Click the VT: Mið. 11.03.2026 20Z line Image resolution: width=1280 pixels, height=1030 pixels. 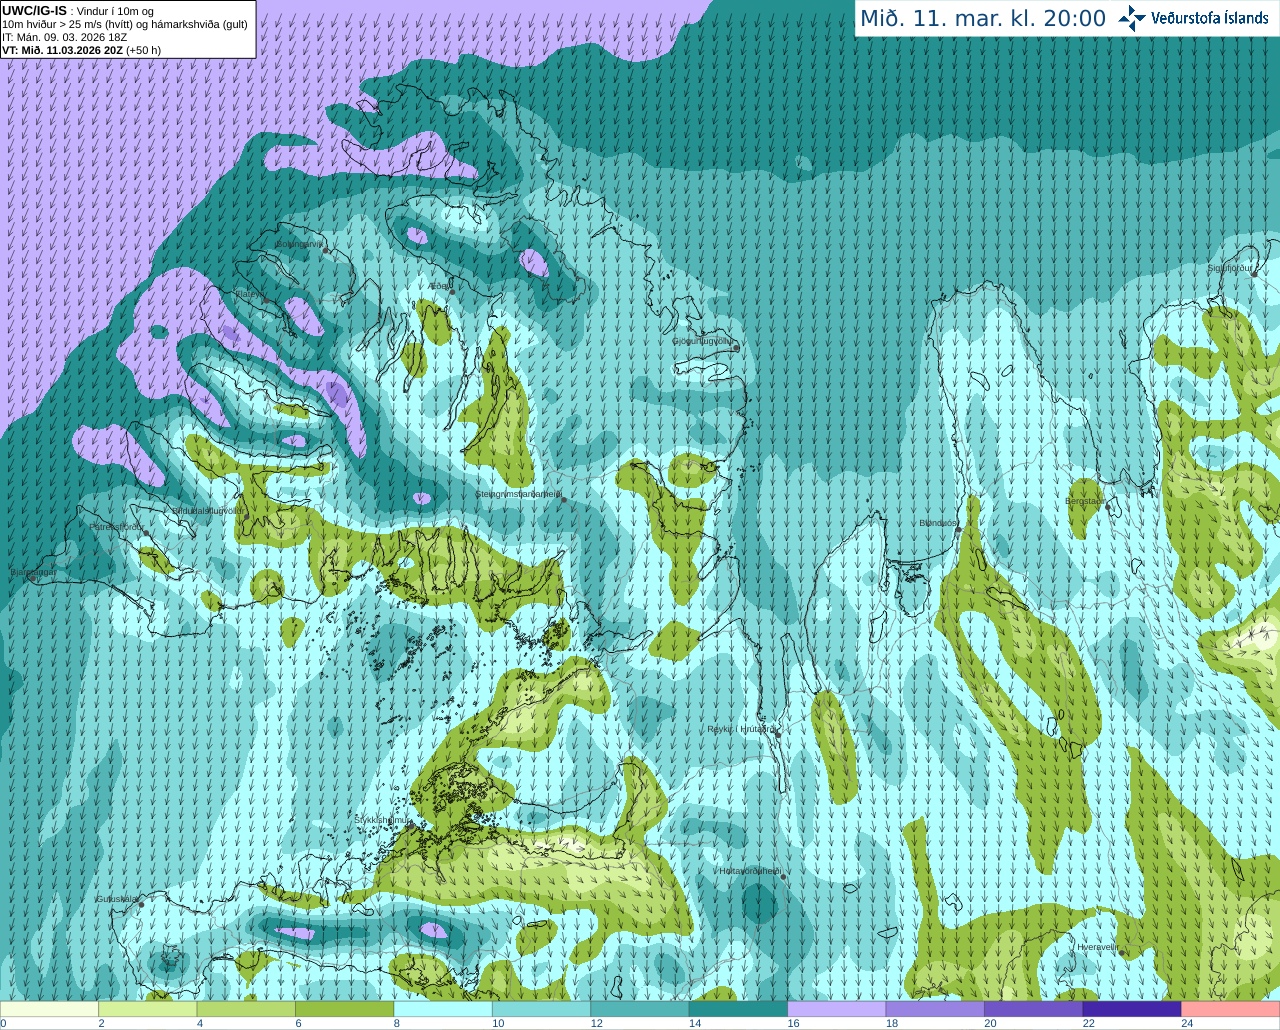coord(81,50)
